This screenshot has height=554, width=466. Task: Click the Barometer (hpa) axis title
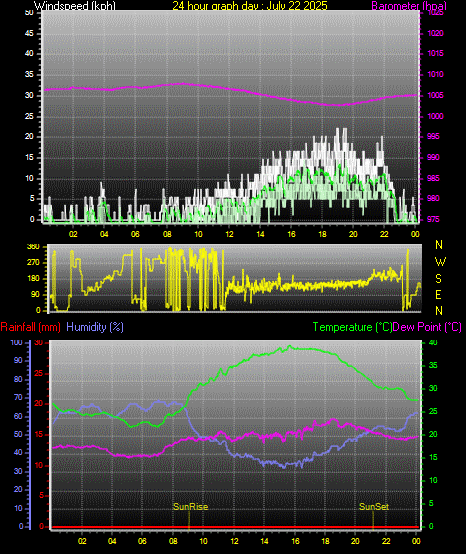(409, 6)
